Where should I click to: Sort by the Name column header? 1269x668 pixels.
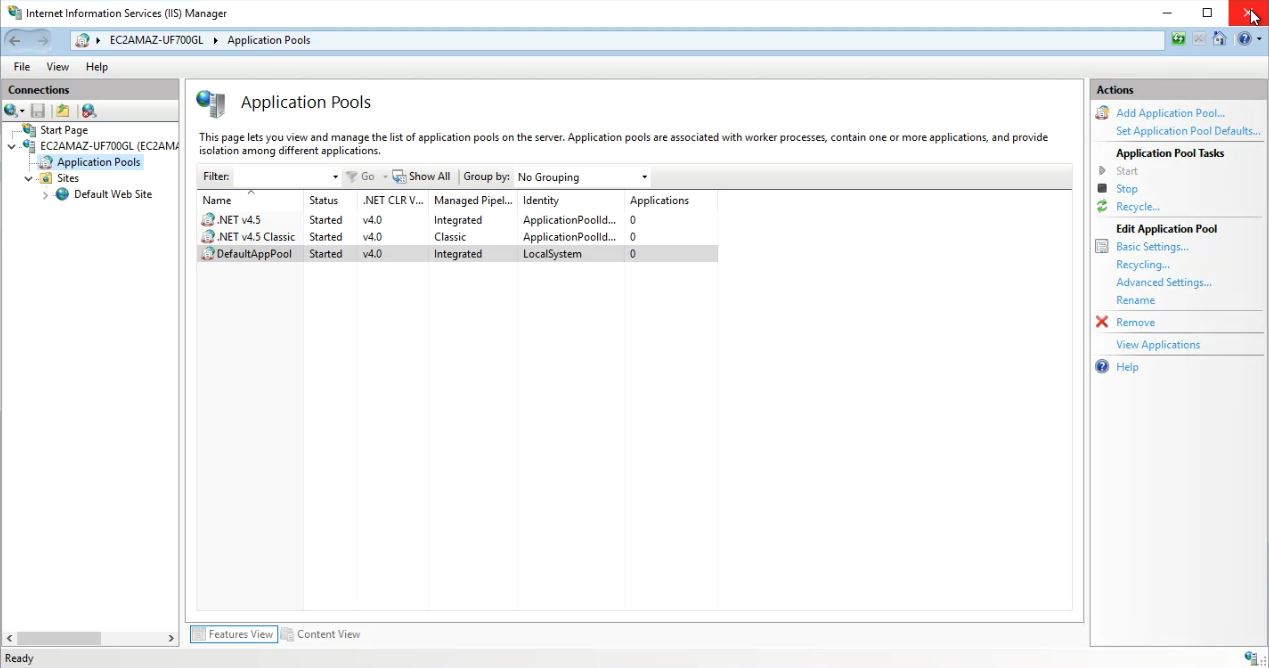pos(250,200)
